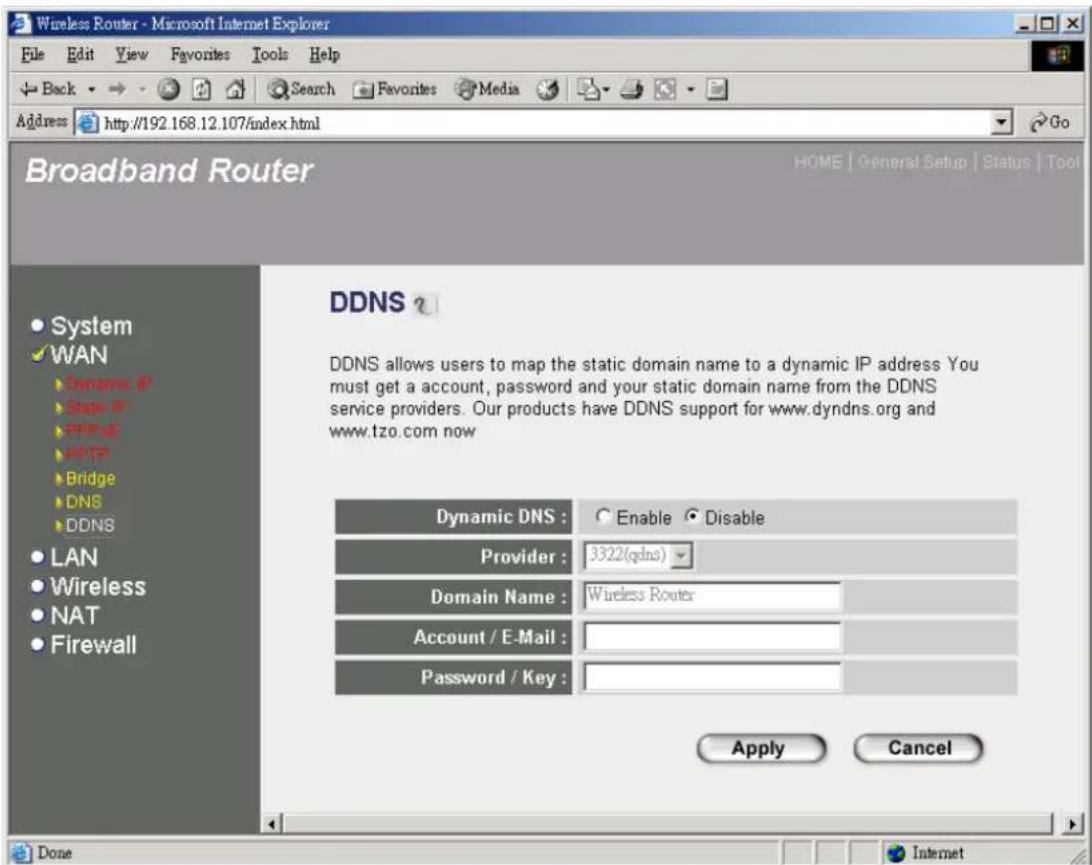Click the Windows flag throbber icon
The width and height of the screenshot is (1092, 865).
click(1057, 55)
